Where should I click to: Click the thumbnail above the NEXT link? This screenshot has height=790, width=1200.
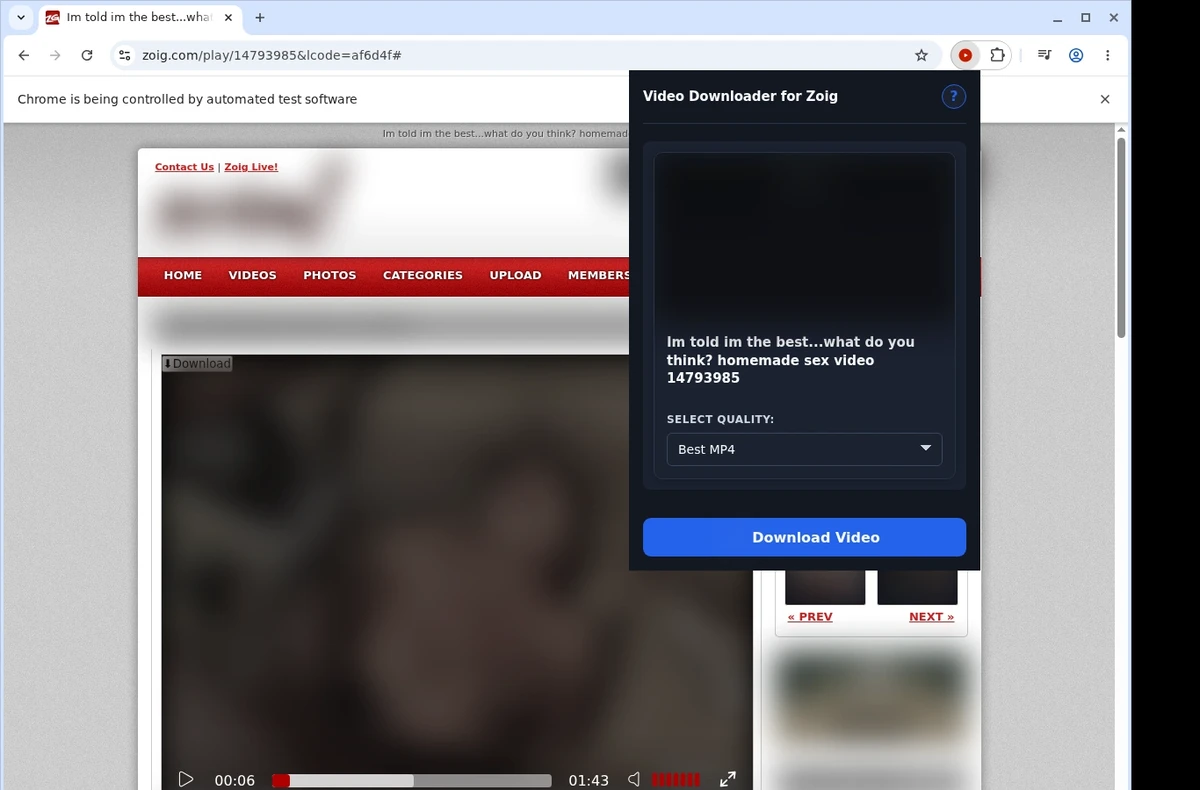point(917,587)
